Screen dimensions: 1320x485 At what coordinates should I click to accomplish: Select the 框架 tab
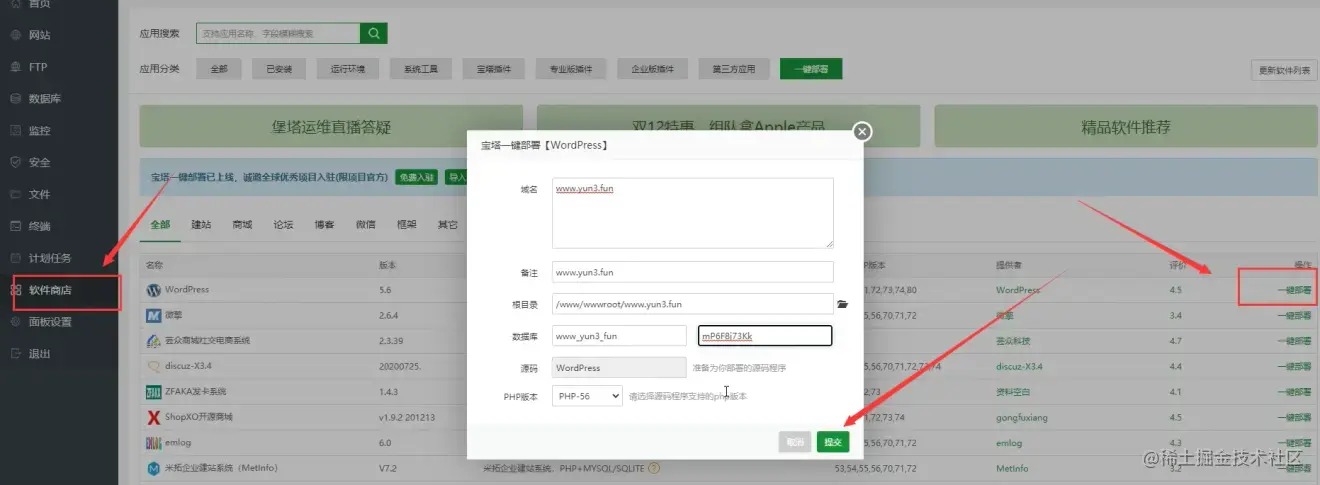(x=406, y=225)
